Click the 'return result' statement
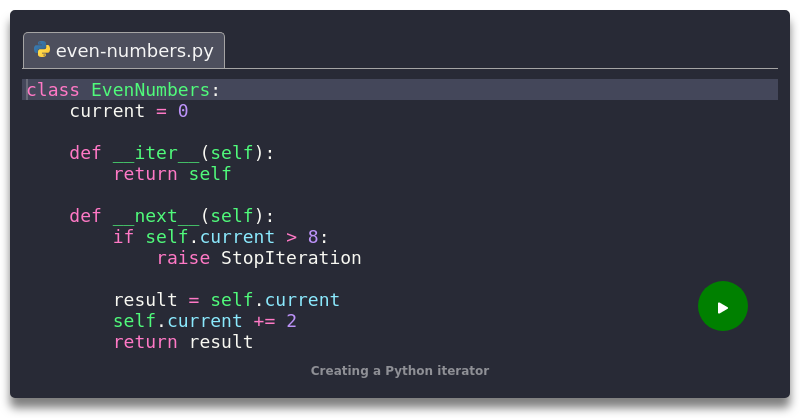This screenshot has height=418, width=800. coord(183,342)
